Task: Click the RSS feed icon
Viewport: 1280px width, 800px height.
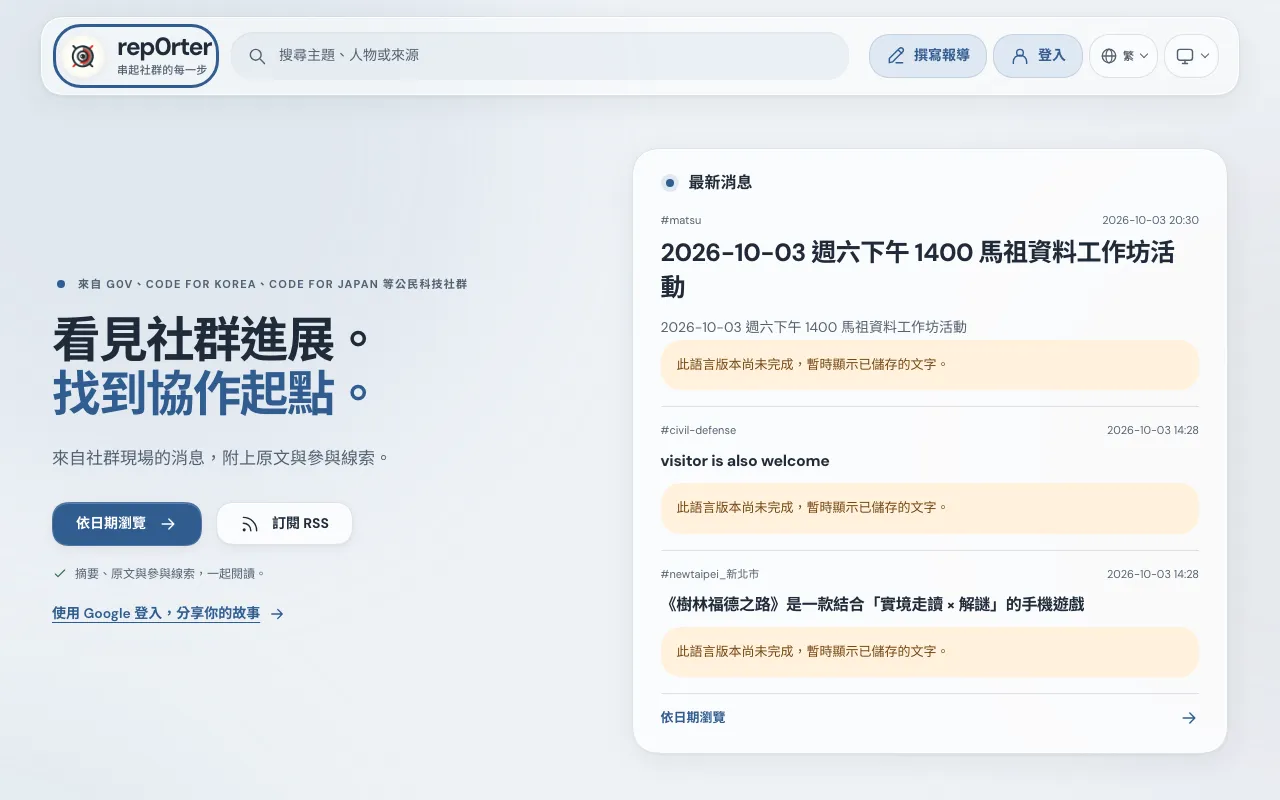Action: [x=250, y=524]
